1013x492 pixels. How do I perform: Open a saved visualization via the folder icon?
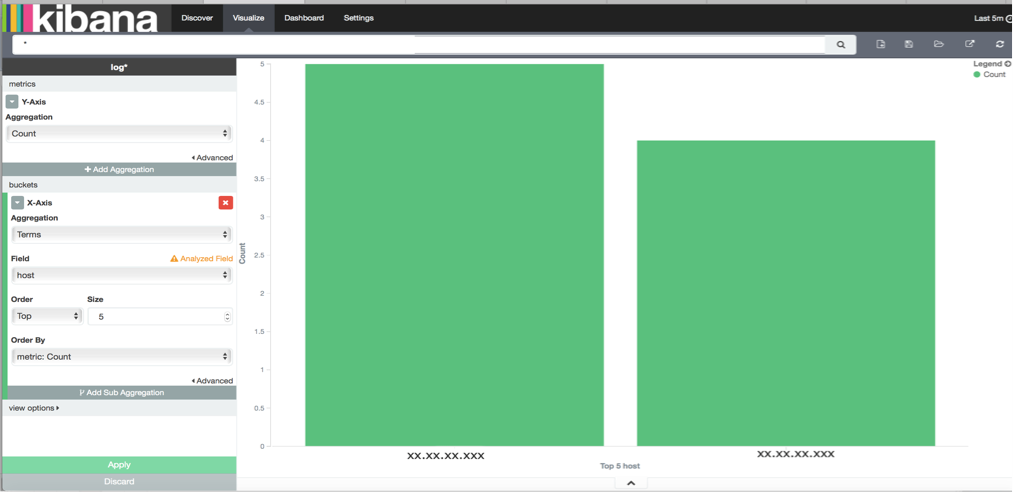point(939,44)
